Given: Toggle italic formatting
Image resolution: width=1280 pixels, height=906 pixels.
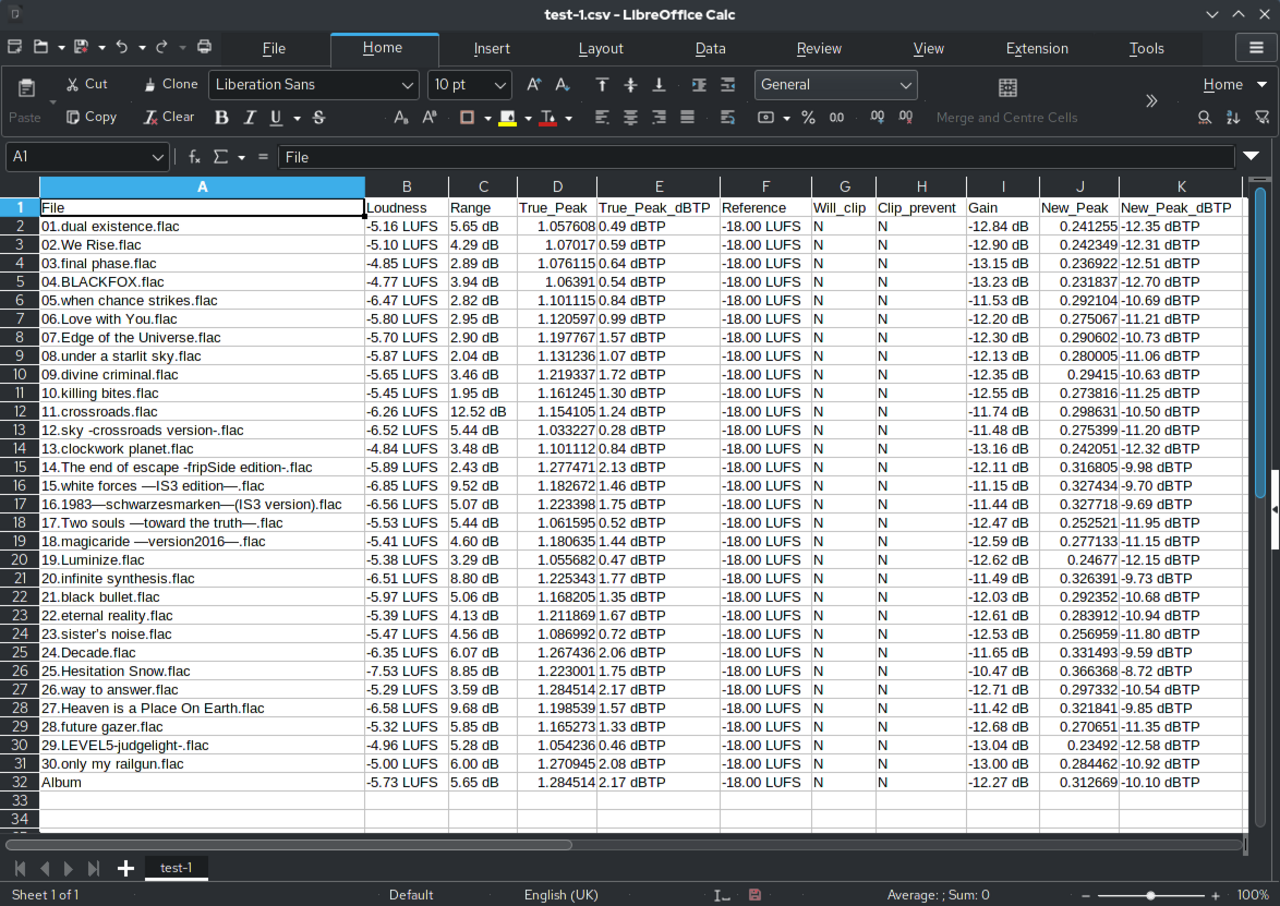Looking at the screenshot, I should coord(248,117).
